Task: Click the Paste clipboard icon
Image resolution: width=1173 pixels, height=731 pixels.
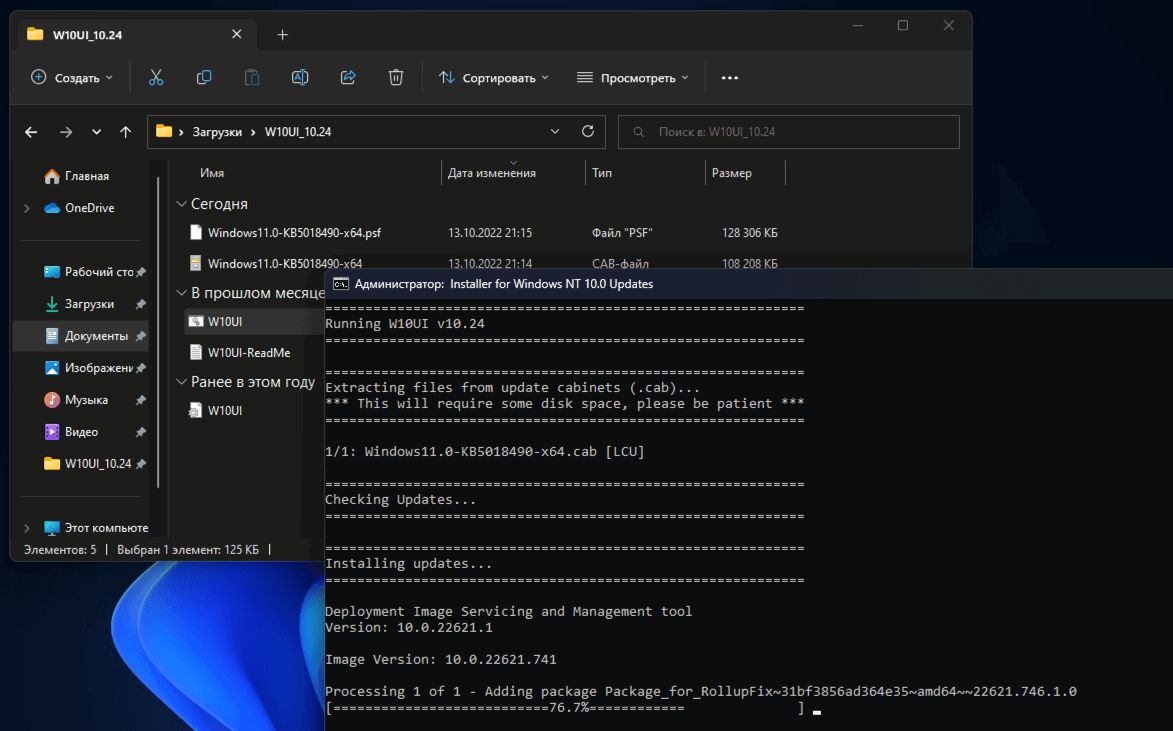Action: coord(252,77)
